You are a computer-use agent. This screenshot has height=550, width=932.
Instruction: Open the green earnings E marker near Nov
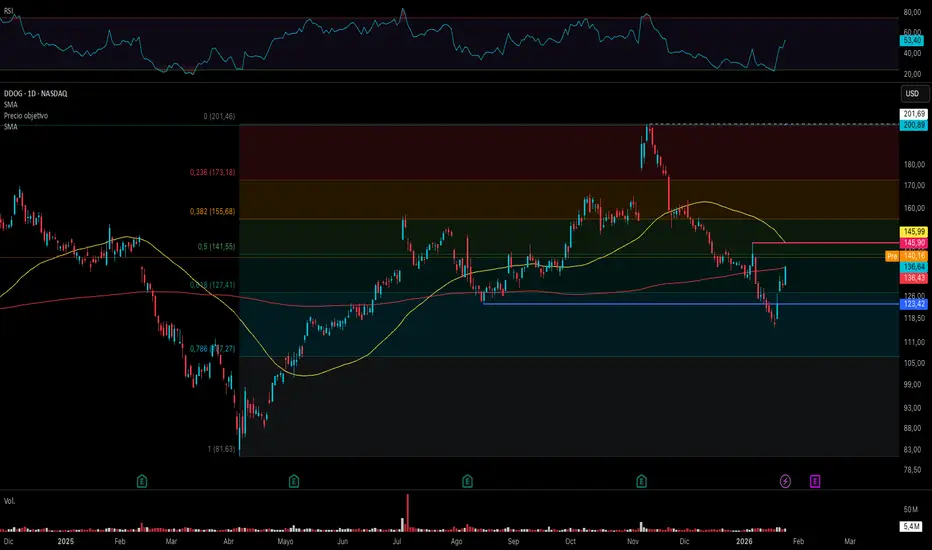641,481
